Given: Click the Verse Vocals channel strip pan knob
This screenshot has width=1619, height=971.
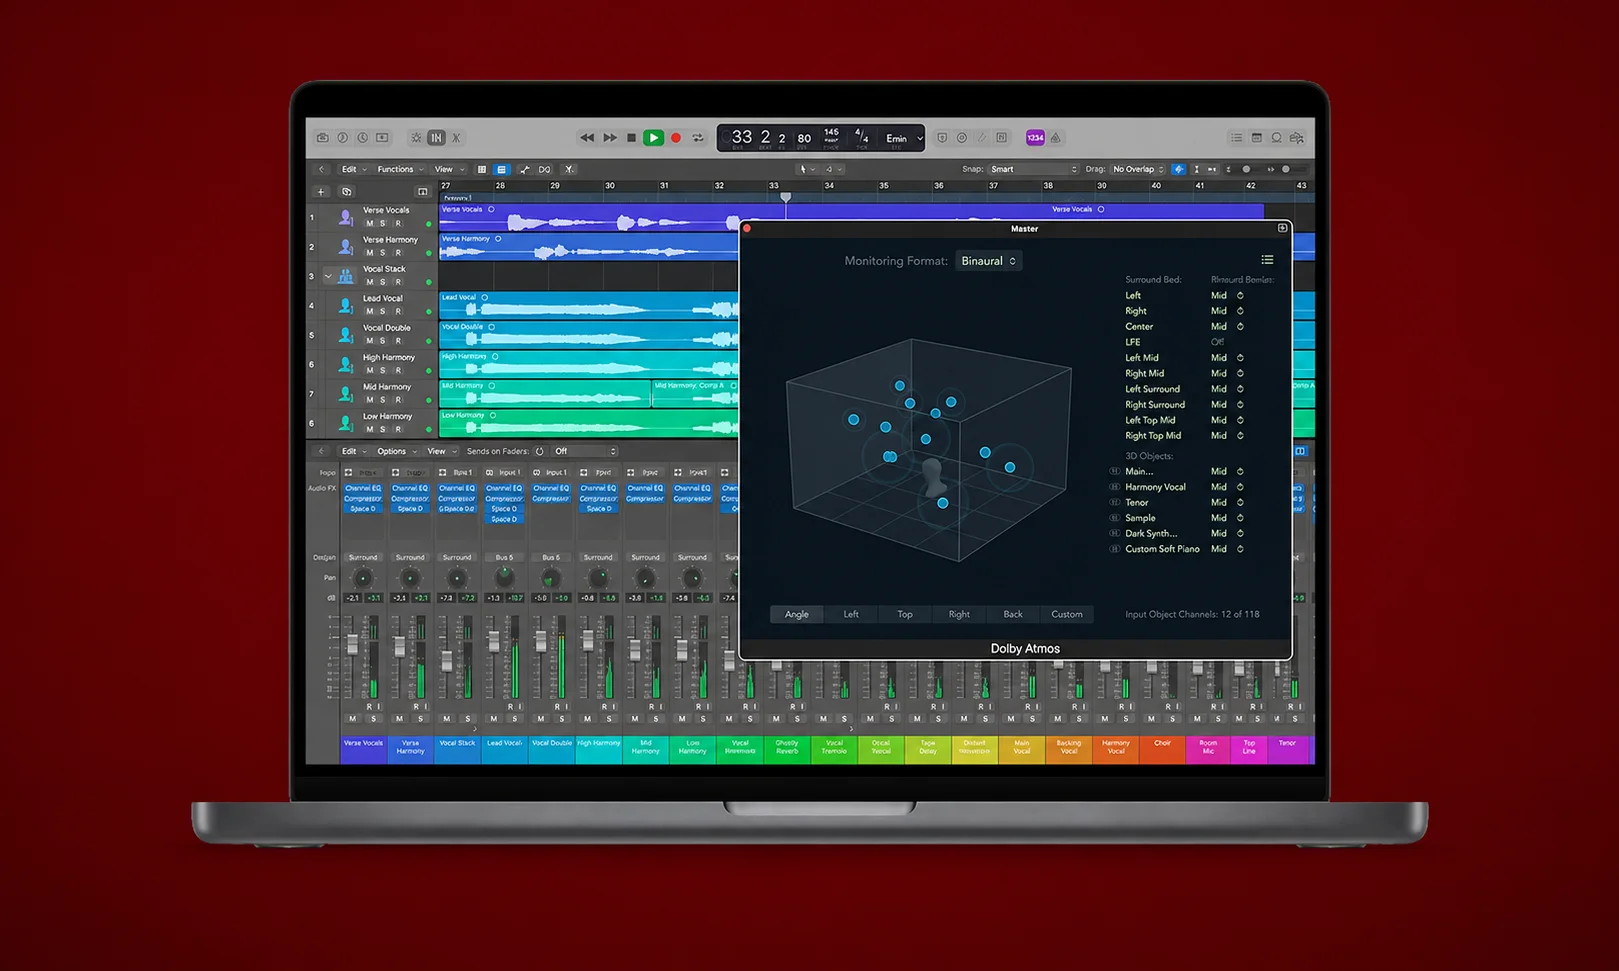Looking at the screenshot, I should pos(363,578).
